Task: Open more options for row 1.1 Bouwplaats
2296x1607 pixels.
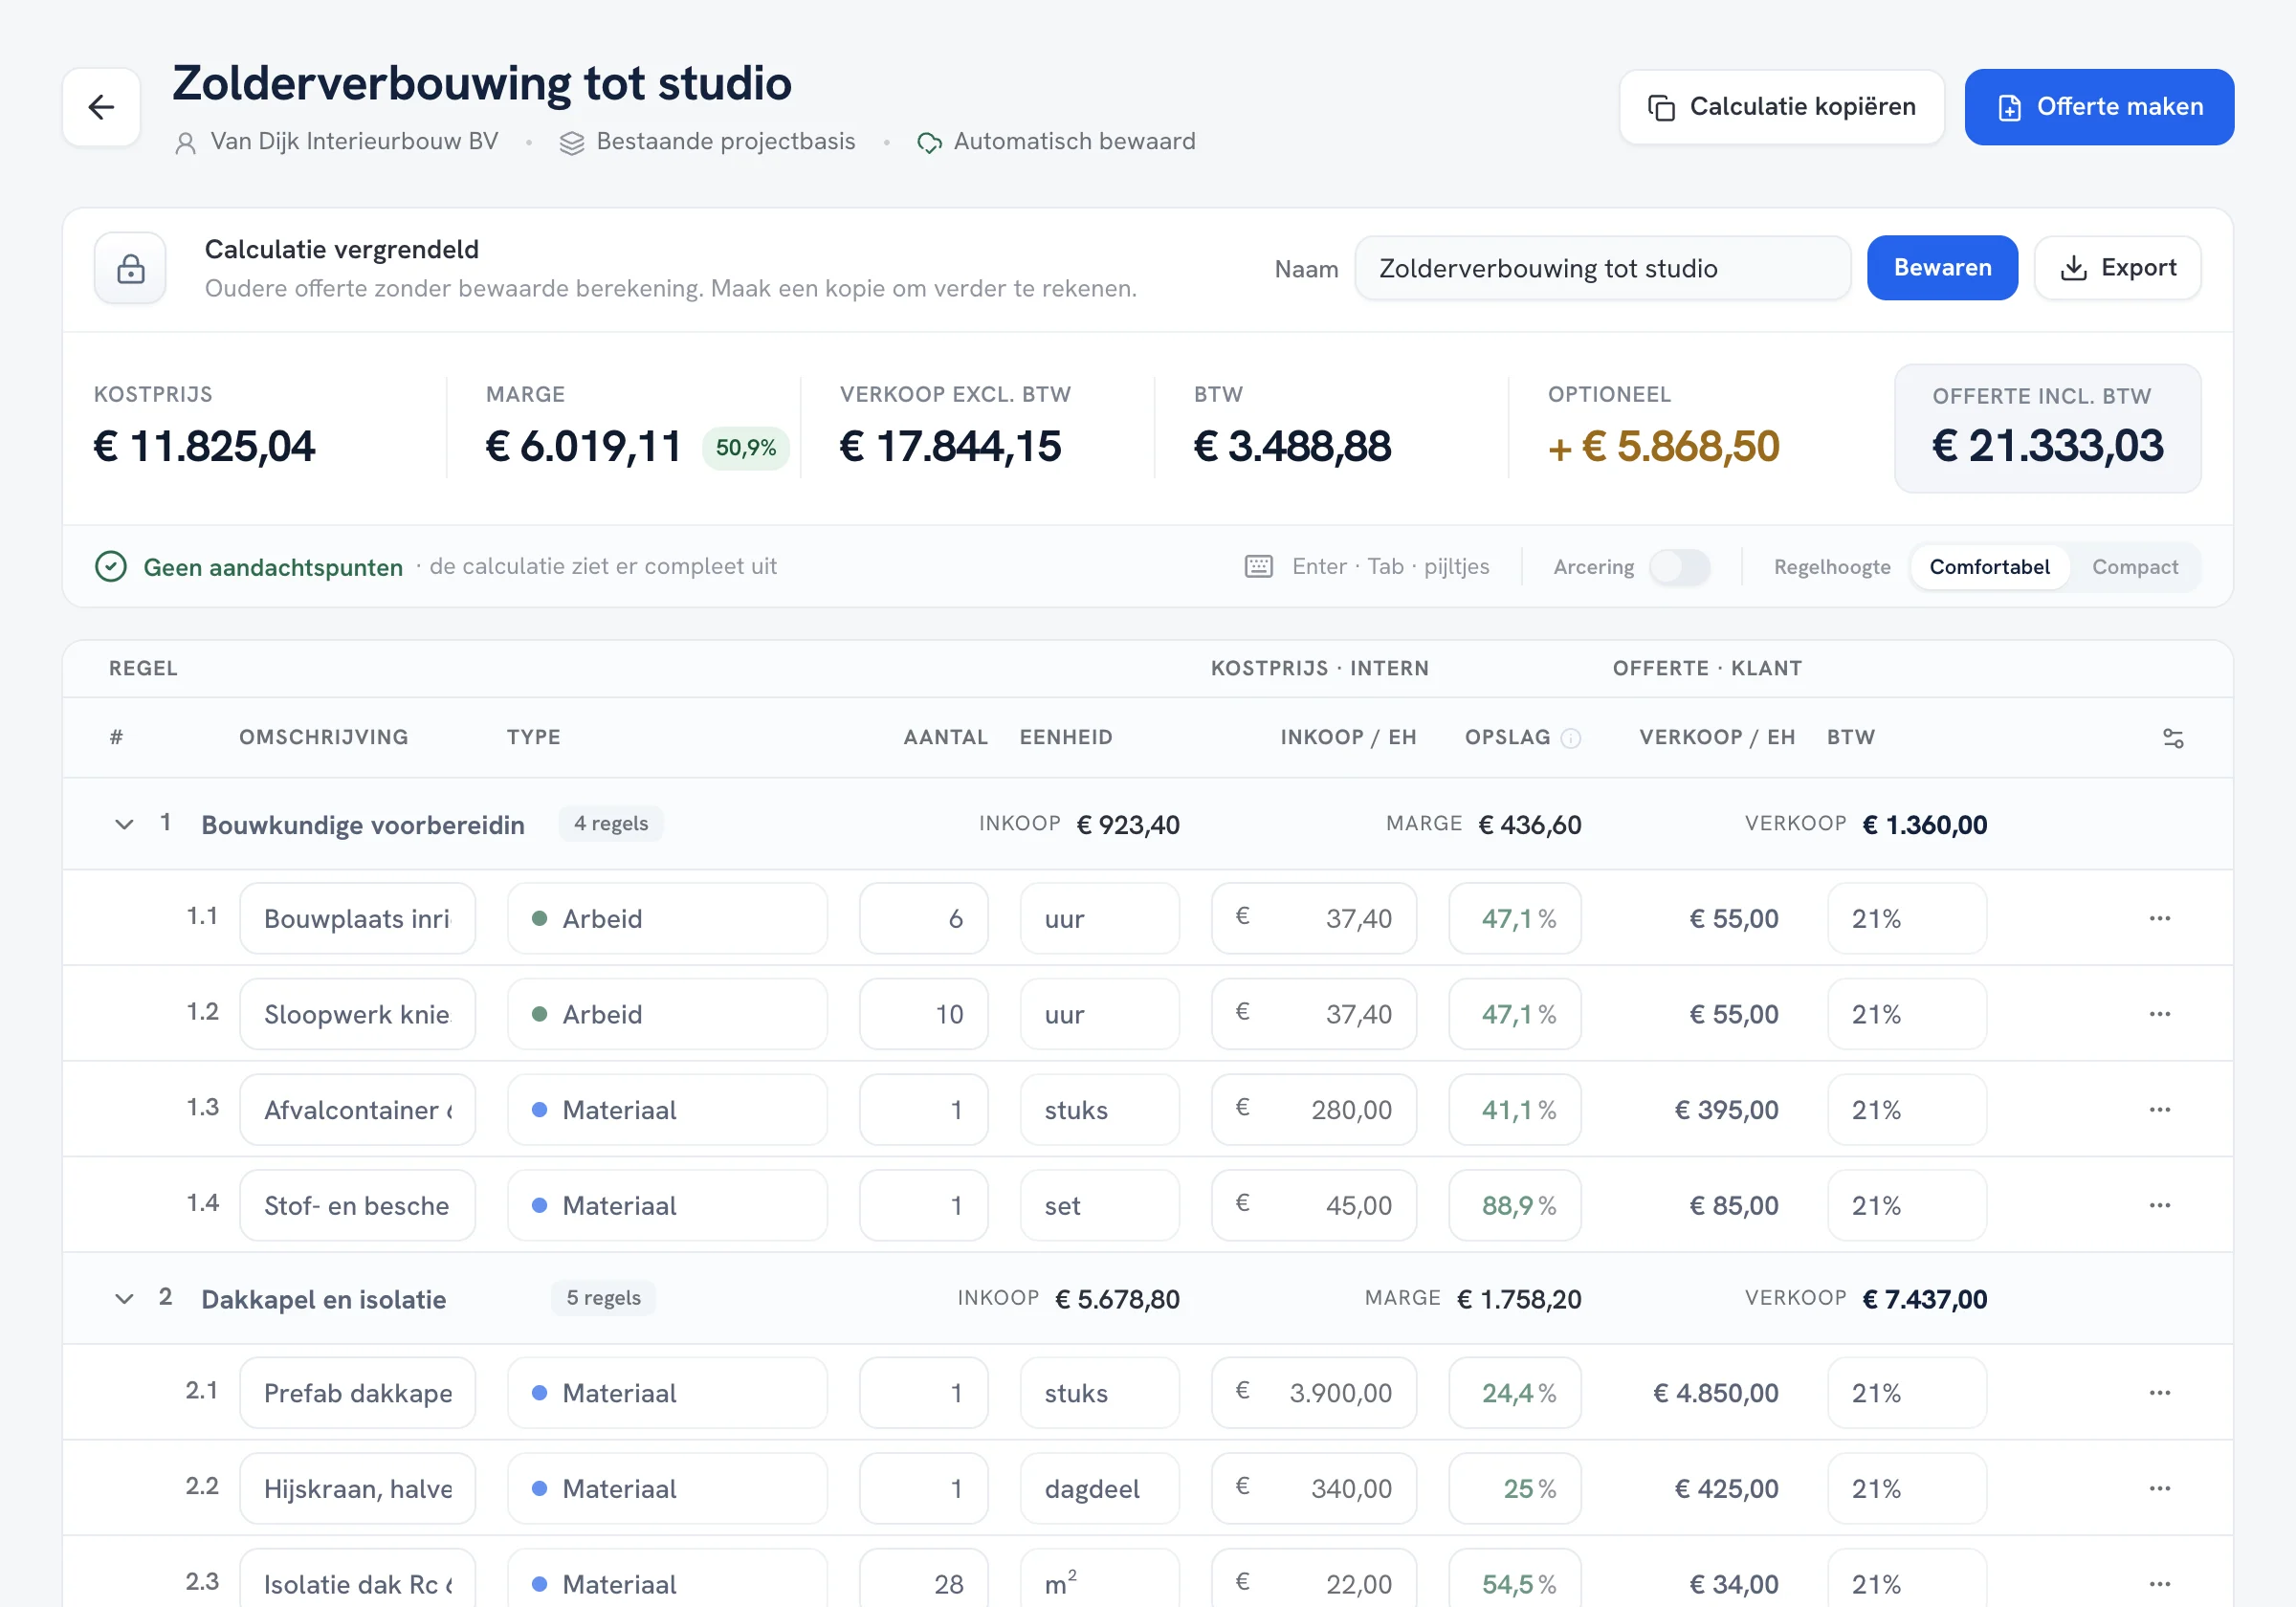Action: (x=2159, y=918)
